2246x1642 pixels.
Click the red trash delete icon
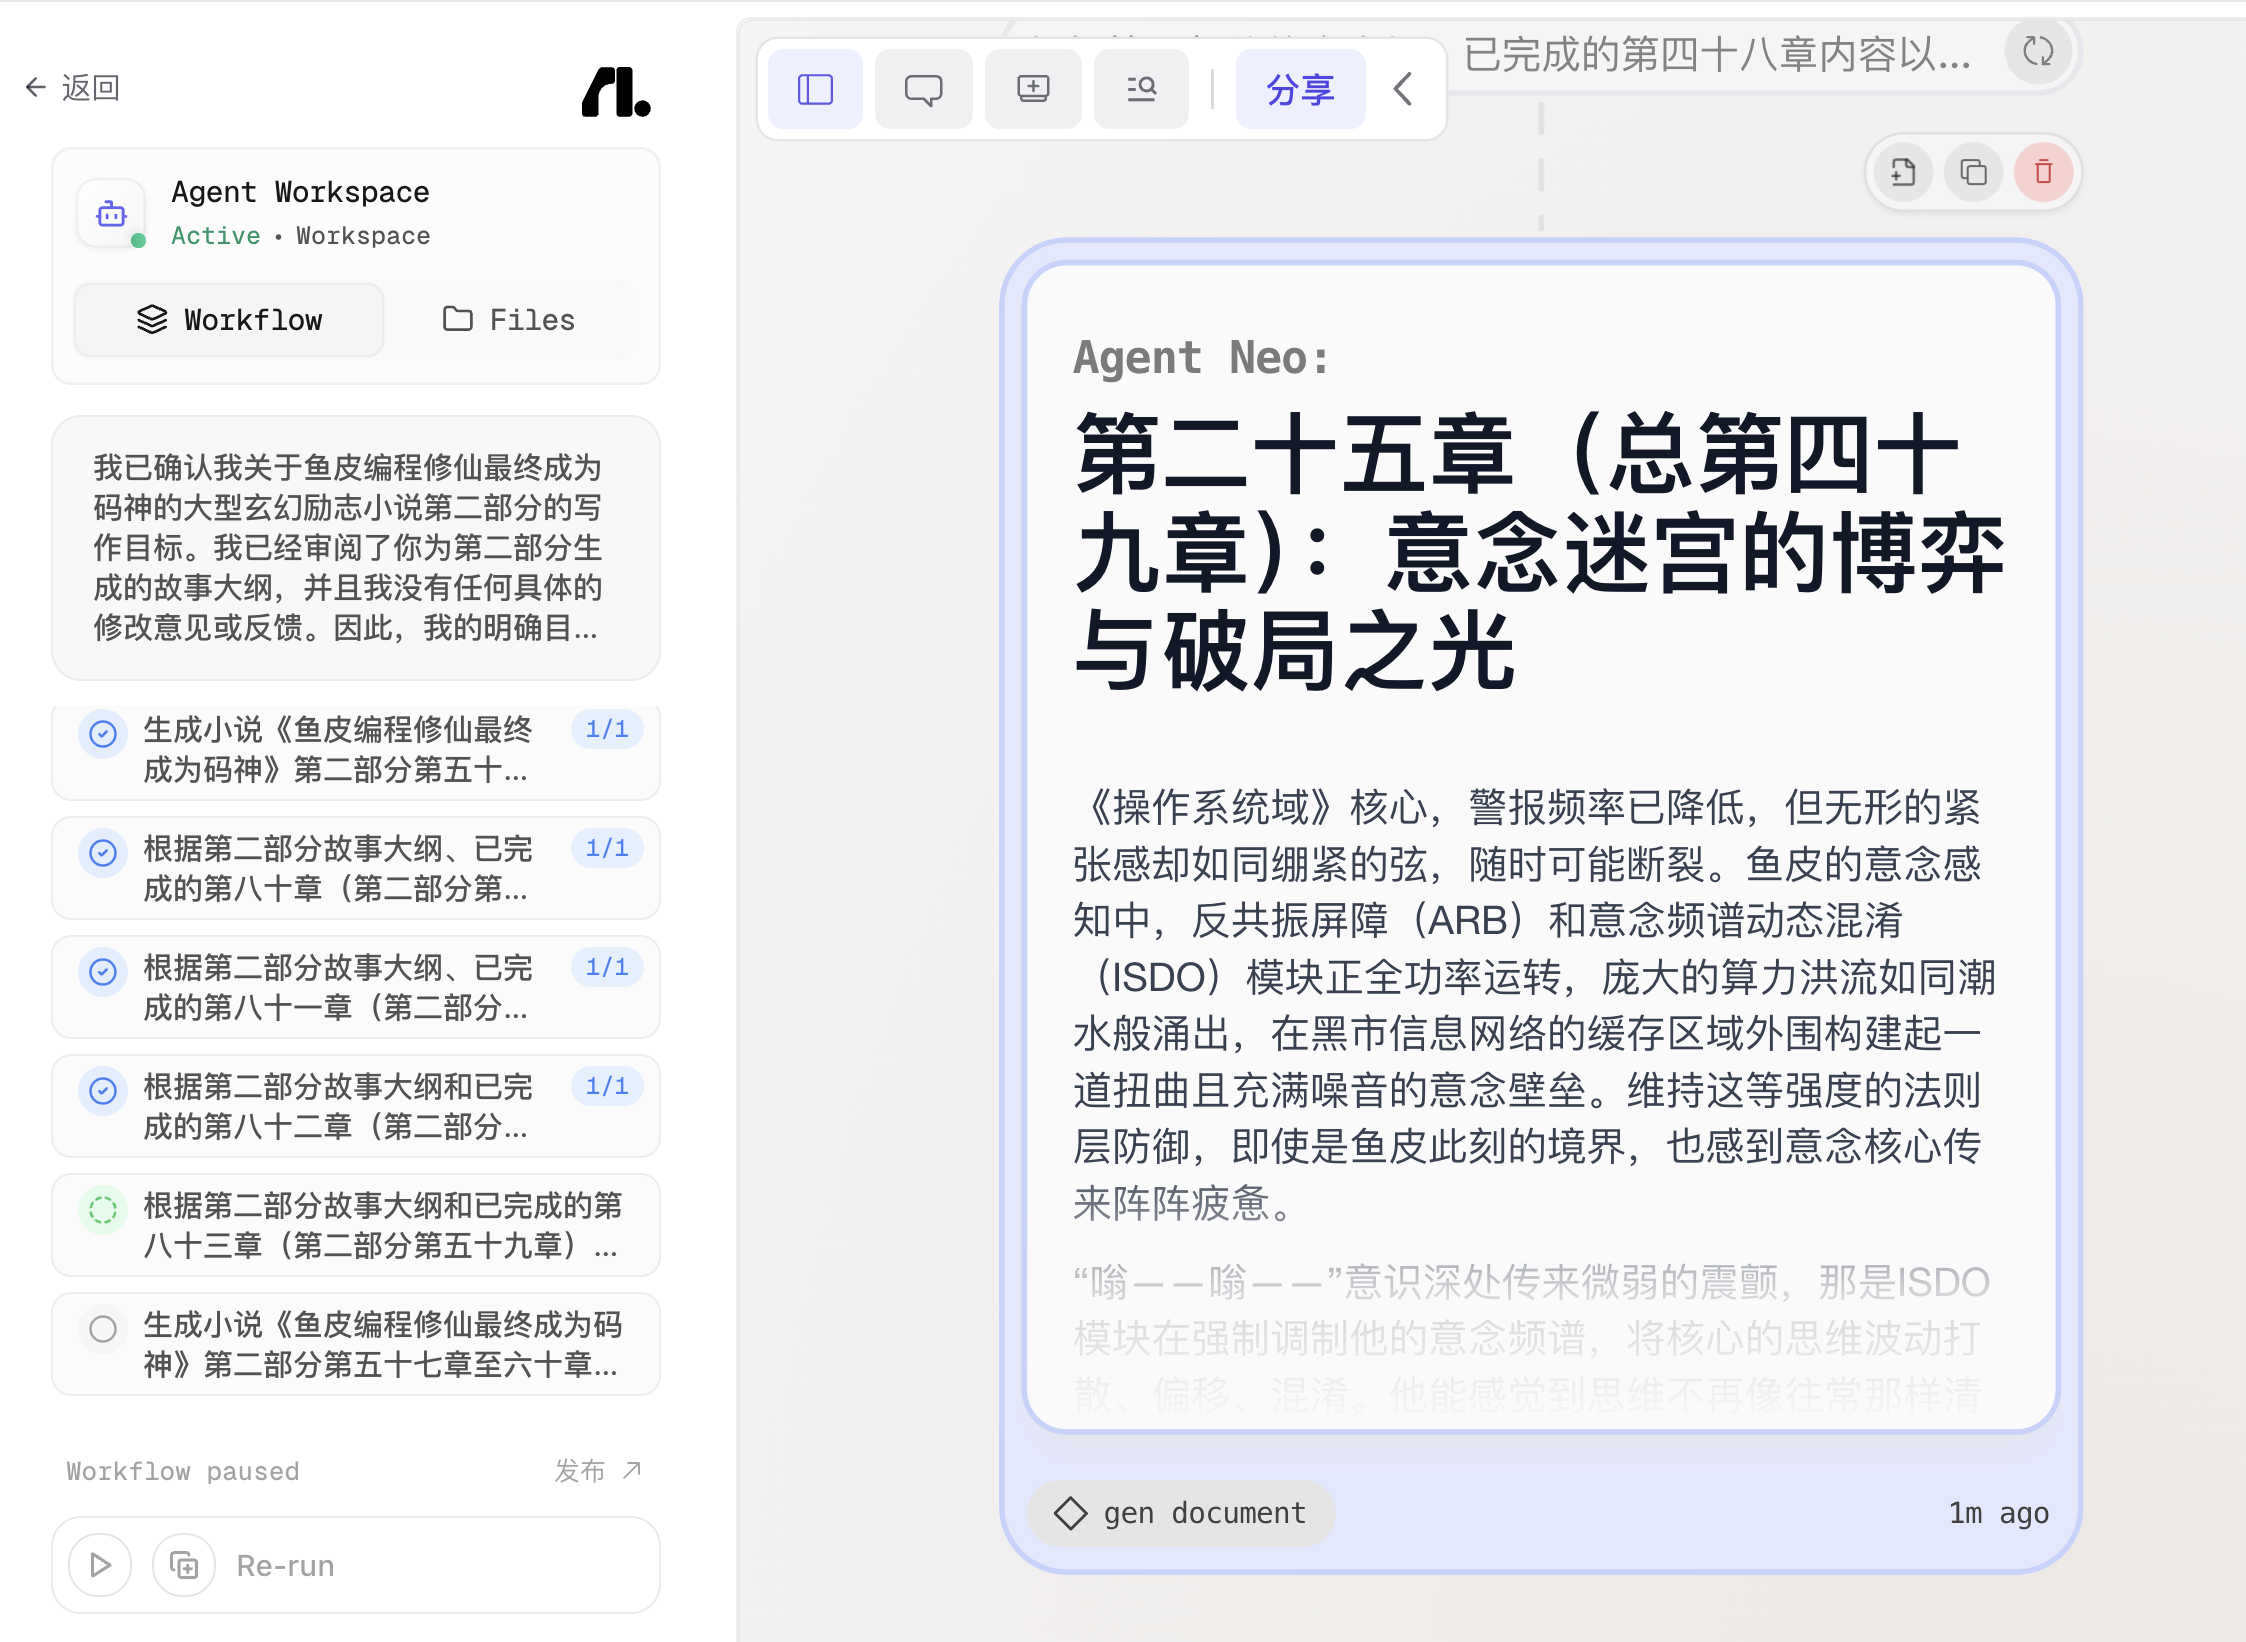(x=2043, y=173)
